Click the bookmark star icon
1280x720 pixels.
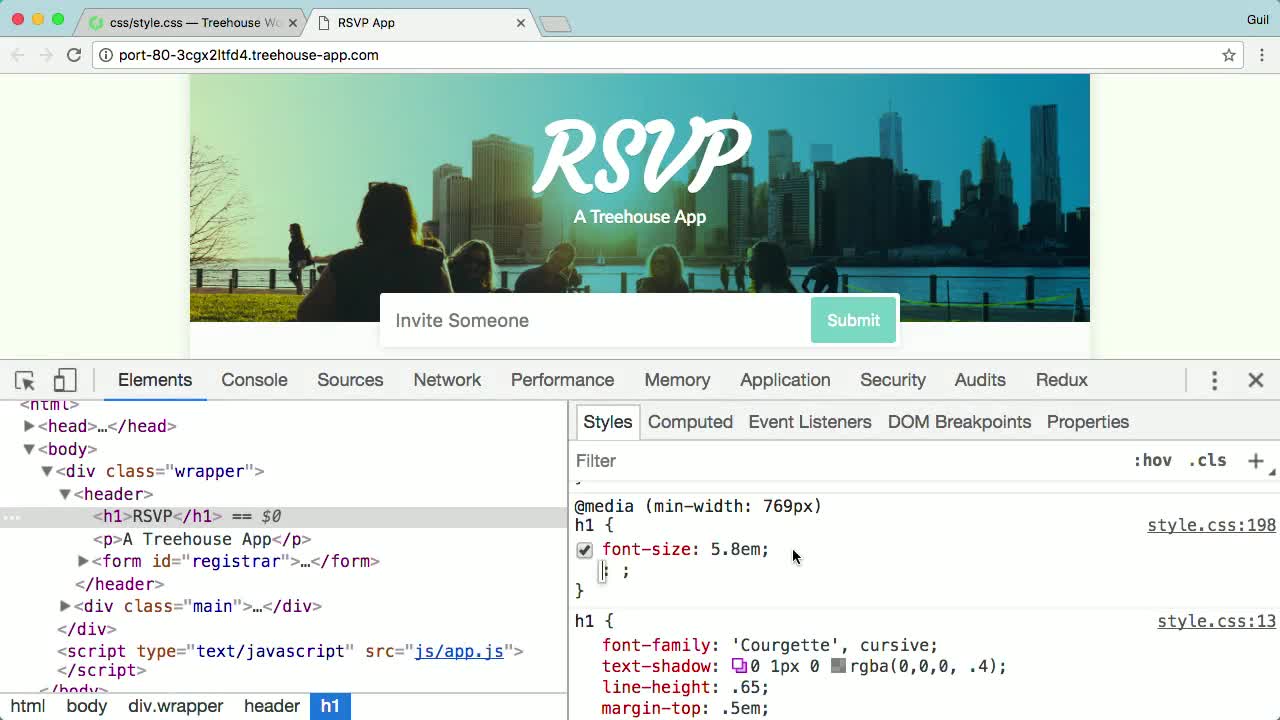coord(1228,56)
